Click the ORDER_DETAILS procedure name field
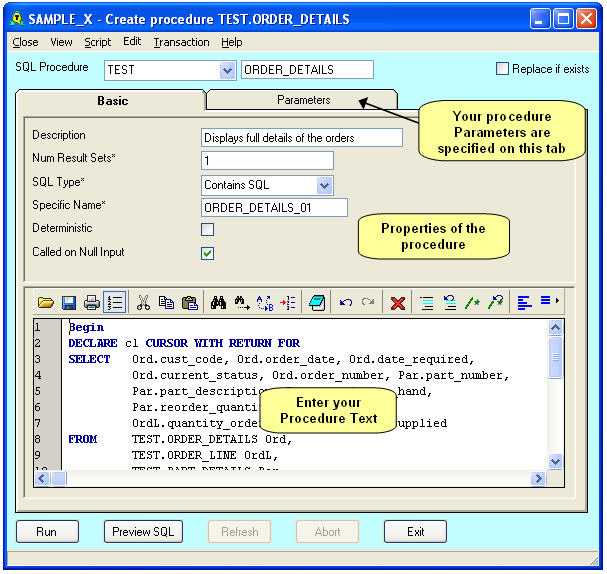 pos(307,70)
